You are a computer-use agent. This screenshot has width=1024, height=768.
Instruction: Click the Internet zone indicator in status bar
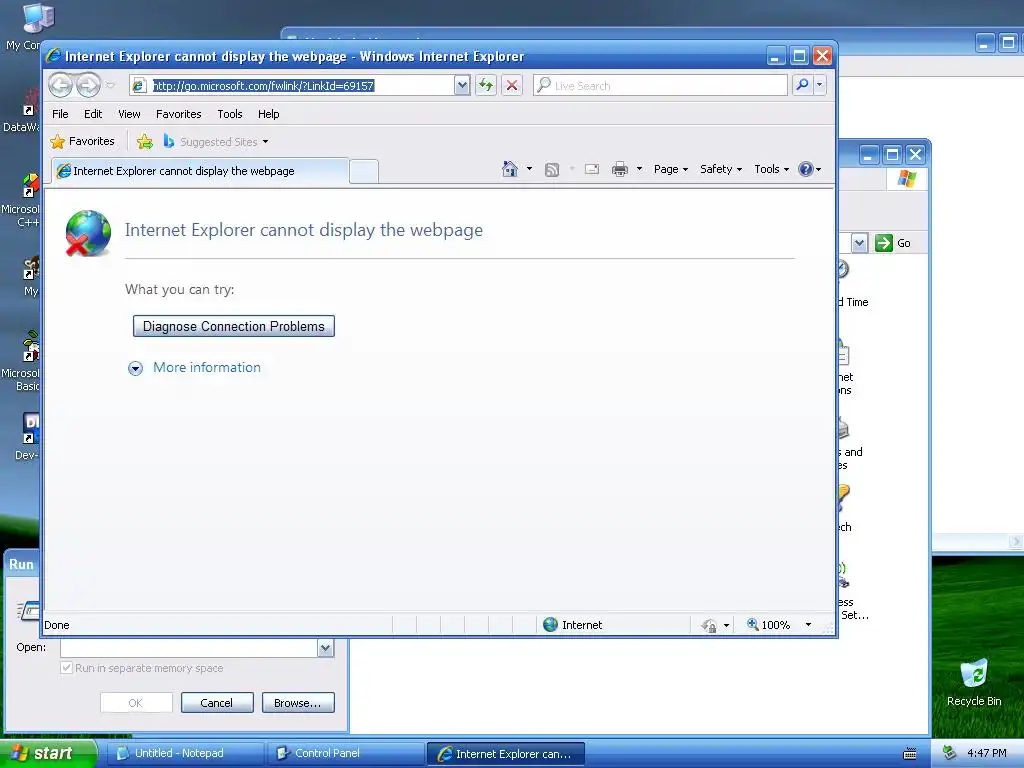(x=573, y=625)
